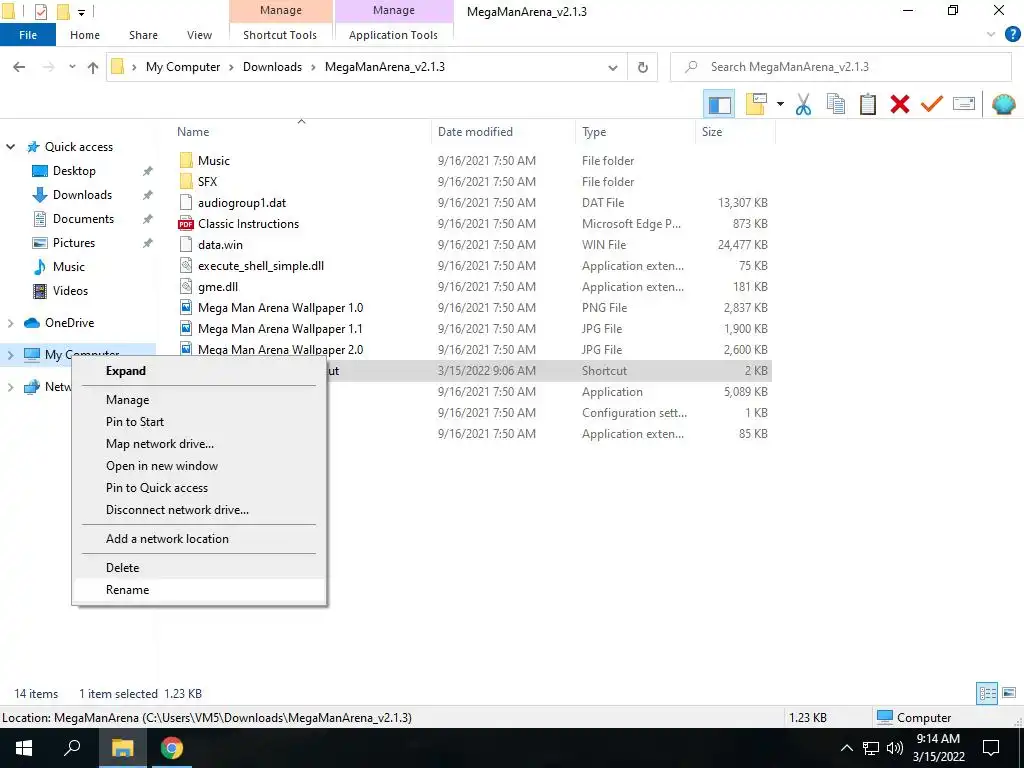This screenshot has height=768, width=1024.
Task: Click the Back navigation arrow
Action: pos(19,67)
